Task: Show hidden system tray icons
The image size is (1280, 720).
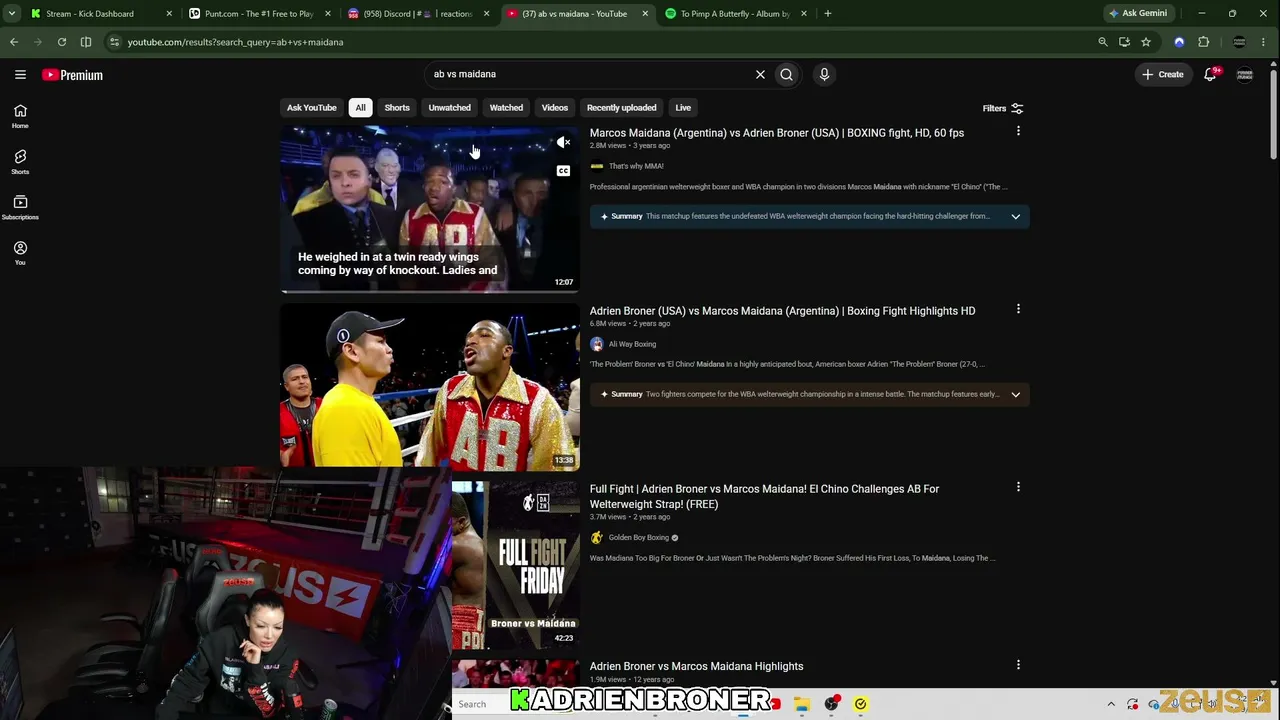Action: click(1111, 704)
